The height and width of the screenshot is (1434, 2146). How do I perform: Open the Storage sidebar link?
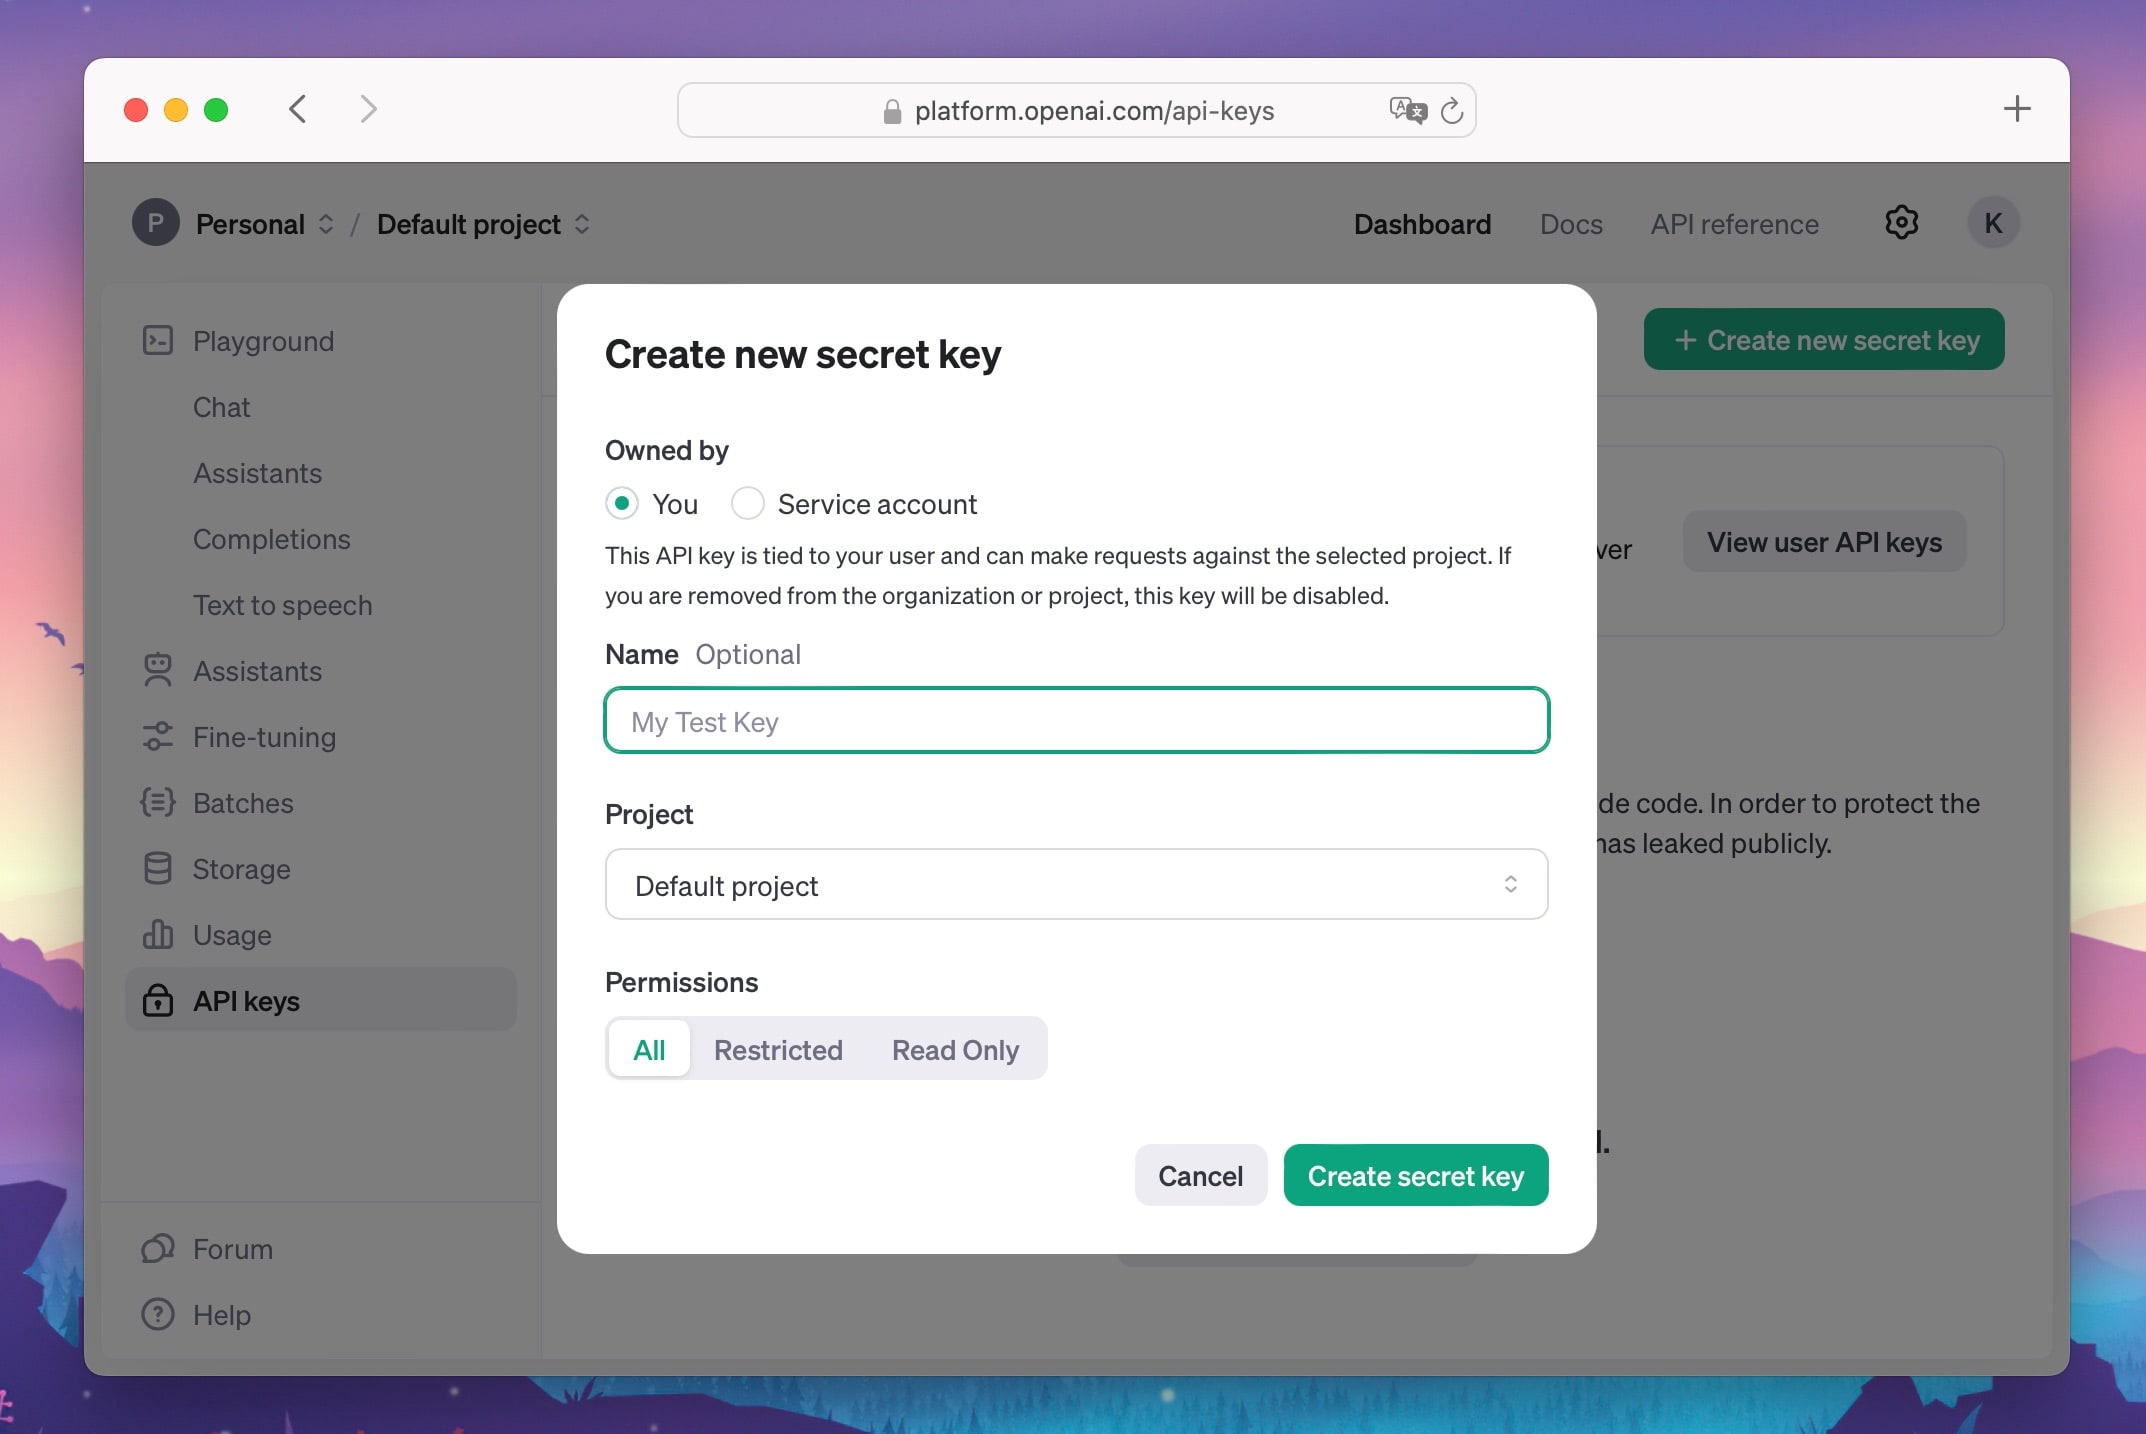(x=241, y=869)
